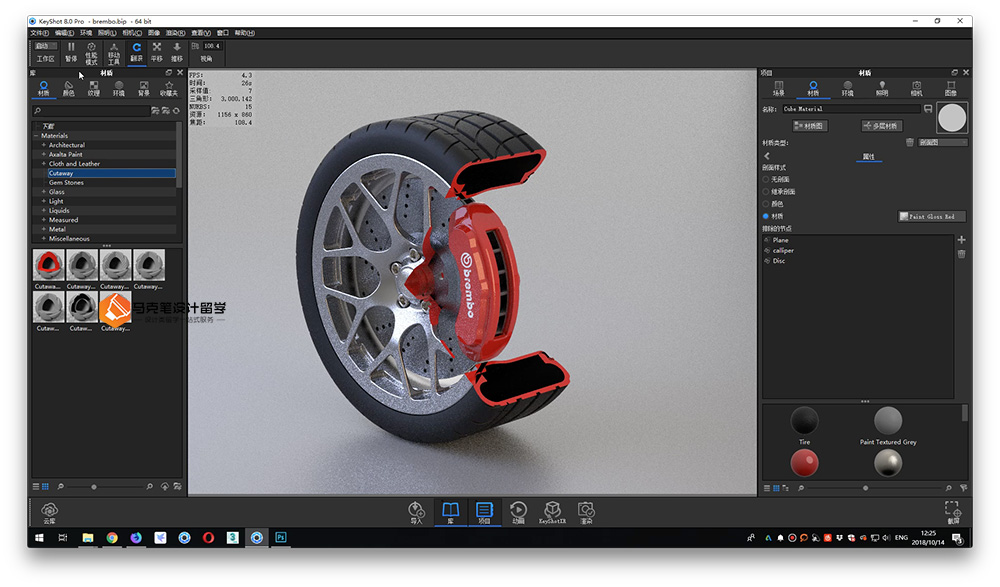Click the back arrow in material panel
Image resolution: width=1000 pixels, height=587 pixels.
(x=767, y=156)
